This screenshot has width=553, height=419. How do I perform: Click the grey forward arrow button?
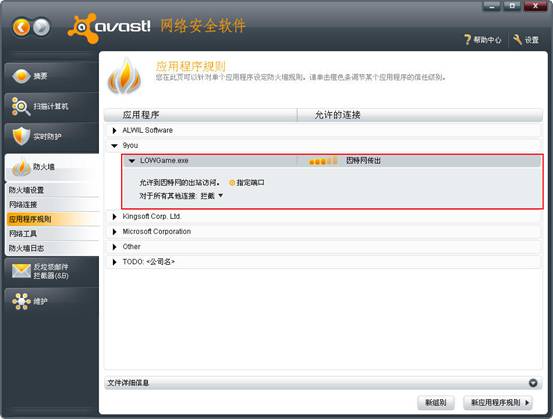click(42, 27)
